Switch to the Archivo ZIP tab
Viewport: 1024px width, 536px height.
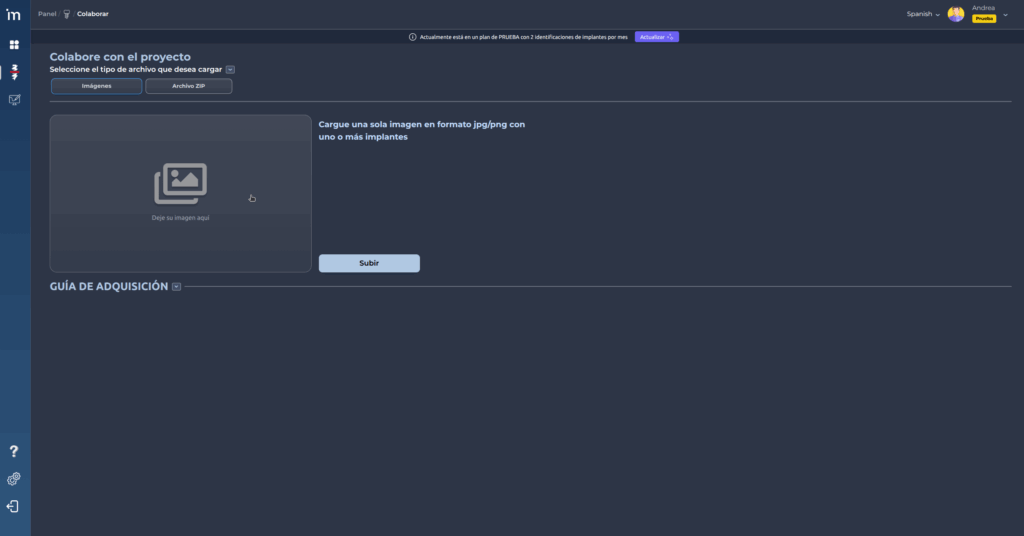coord(188,86)
